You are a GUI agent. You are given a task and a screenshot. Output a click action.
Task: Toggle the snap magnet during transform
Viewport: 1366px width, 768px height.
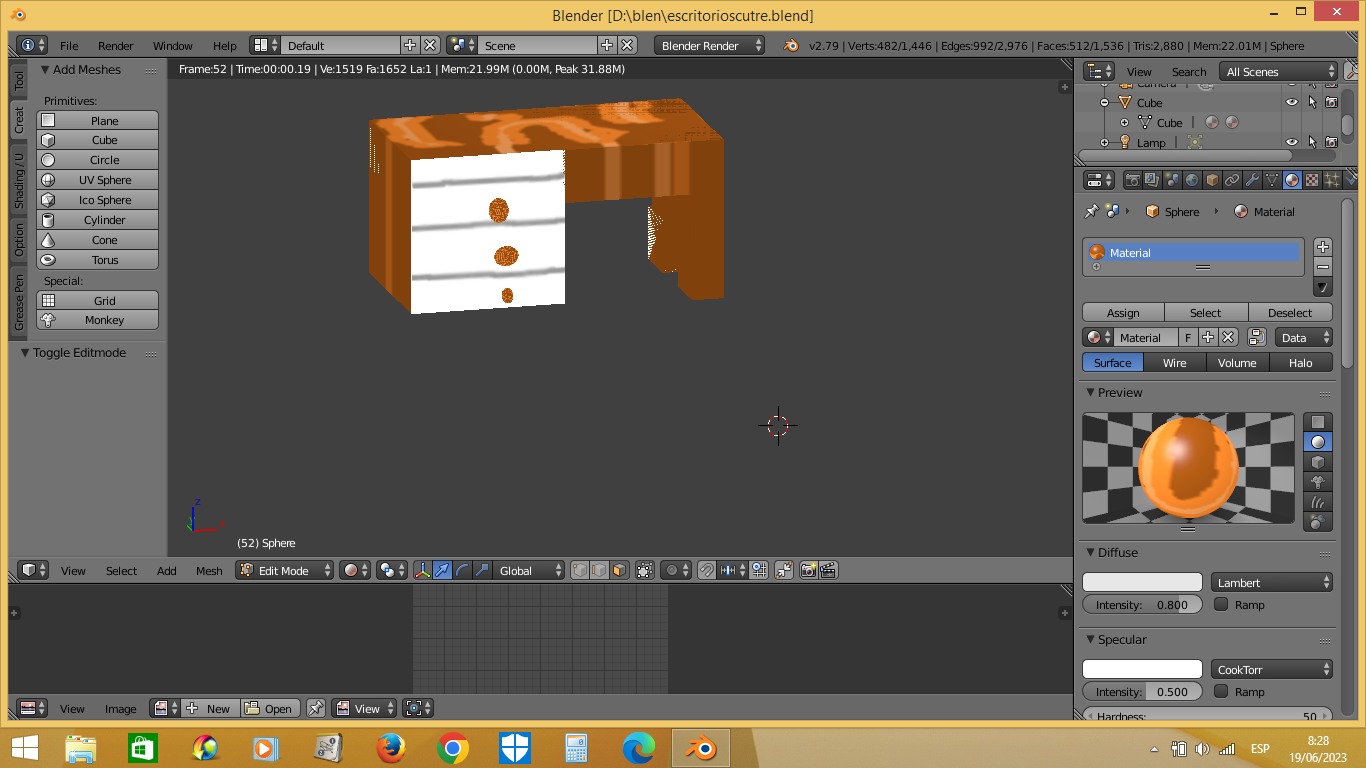707,570
